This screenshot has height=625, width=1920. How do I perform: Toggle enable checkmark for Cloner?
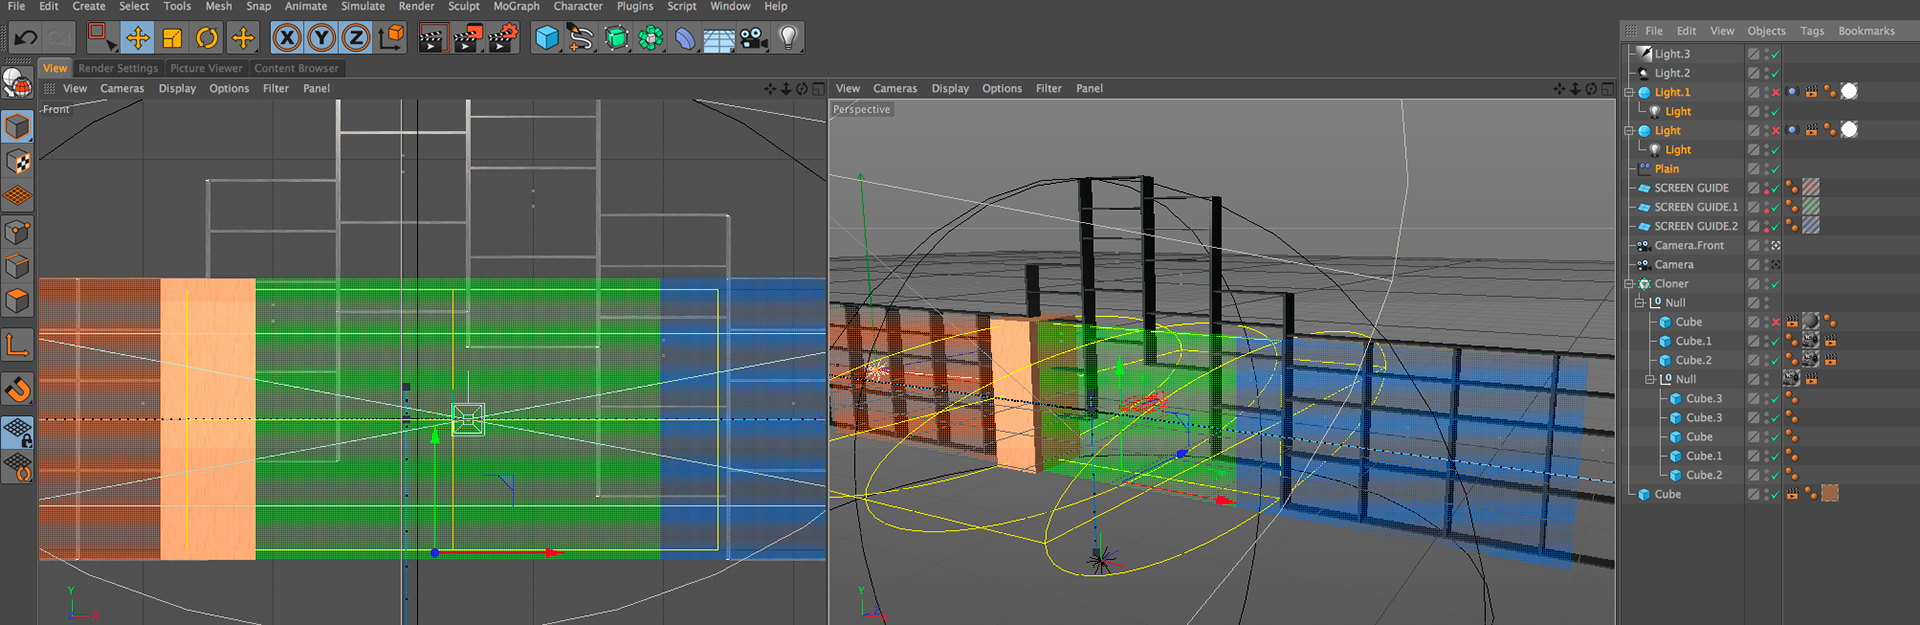click(x=1775, y=284)
